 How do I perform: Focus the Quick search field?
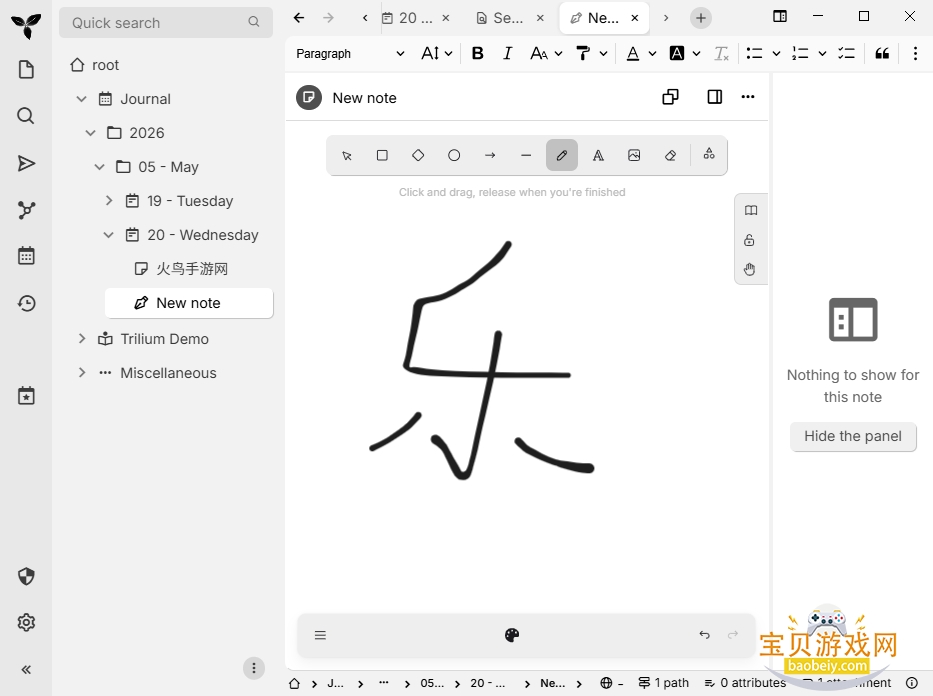click(x=165, y=23)
